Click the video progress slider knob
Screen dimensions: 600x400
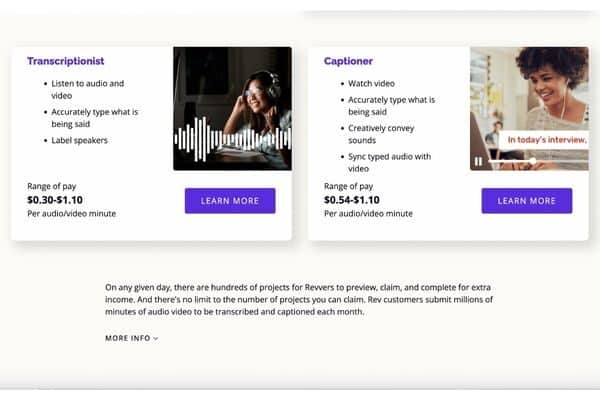pyautogui.click(x=532, y=161)
